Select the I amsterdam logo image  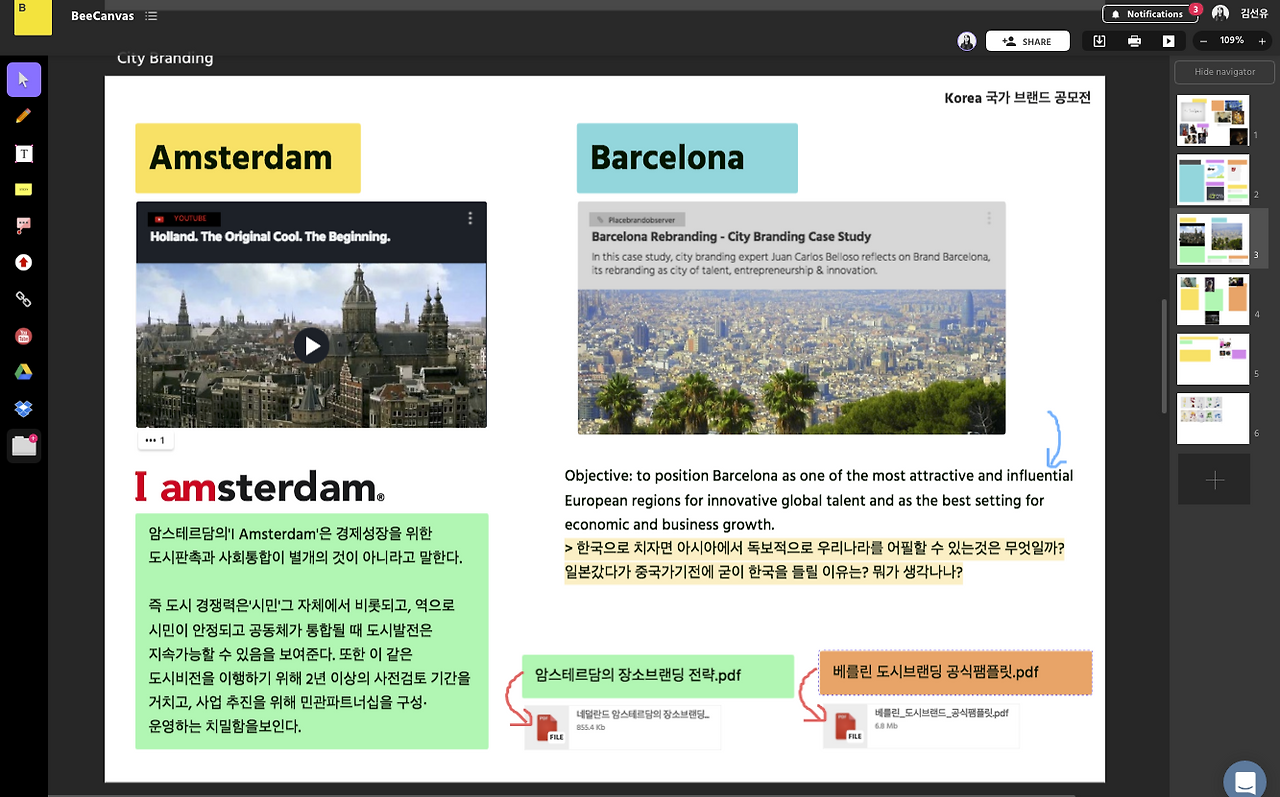[x=260, y=487]
